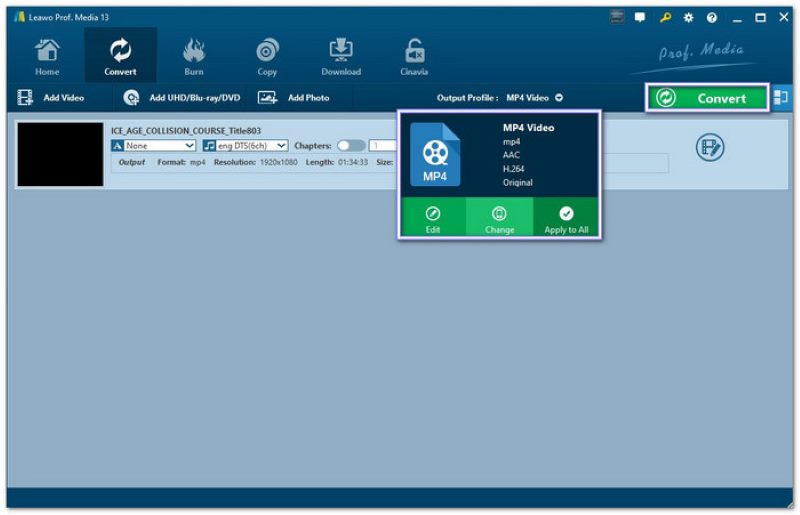Viewport: 800px width, 515px height.
Task: Click the feedback speech bubble icon
Action: 640,18
